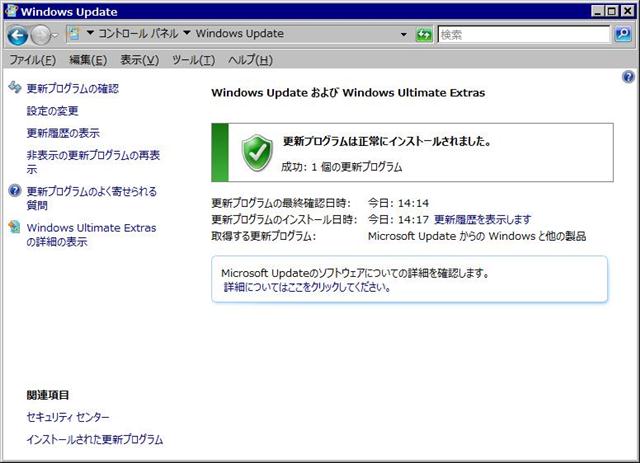The image size is (640, 463).
Task: Click the 更新プログラムの確認 icon in sidebar
Action: tap(15, 87)
